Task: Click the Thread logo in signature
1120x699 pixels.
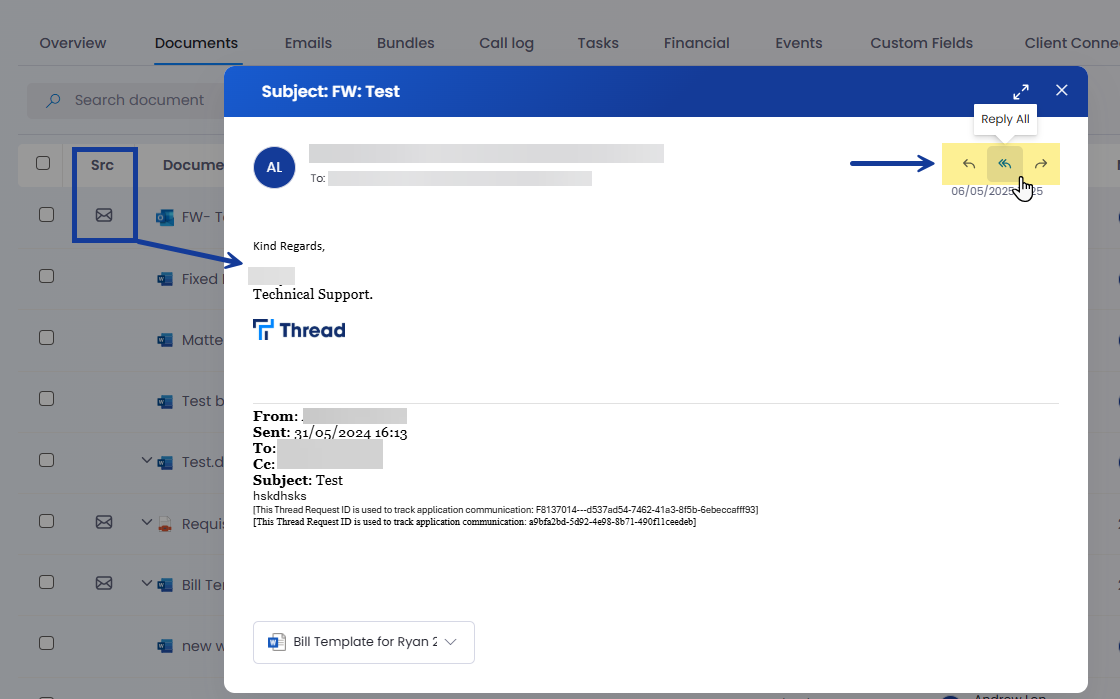Action: coord(299,330)
